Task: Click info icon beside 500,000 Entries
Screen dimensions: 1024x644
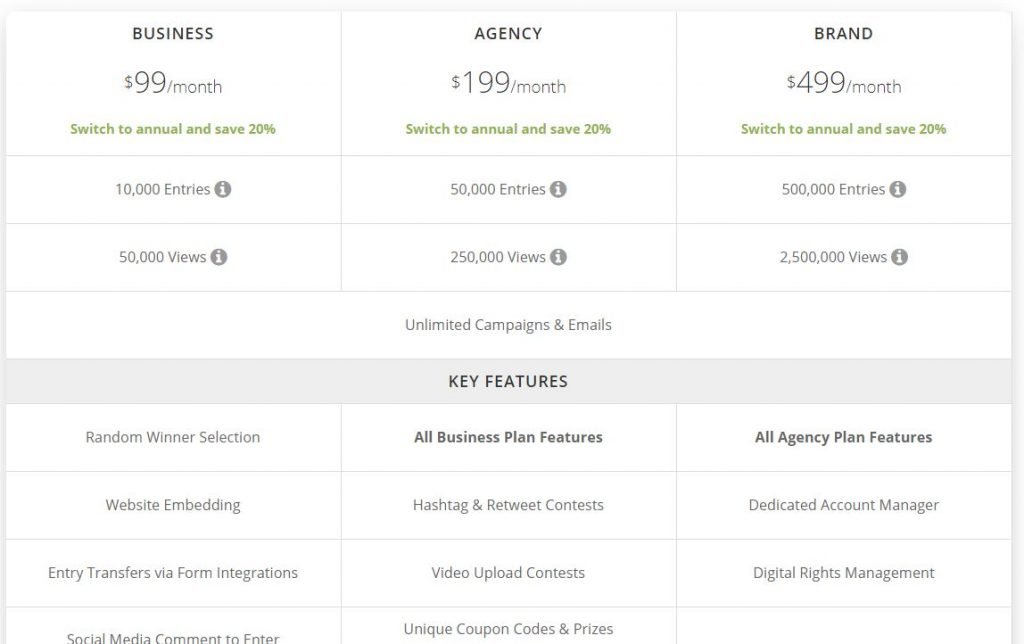Action: (x=897, y=189)
